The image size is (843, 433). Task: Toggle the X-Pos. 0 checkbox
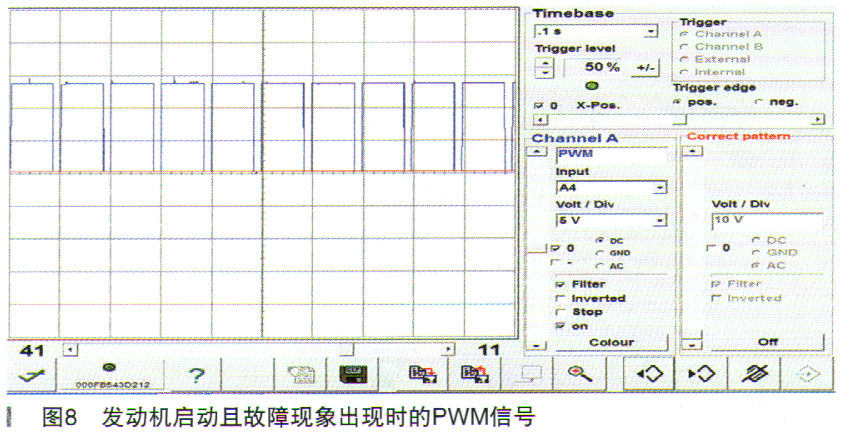[x=539, y=106]
